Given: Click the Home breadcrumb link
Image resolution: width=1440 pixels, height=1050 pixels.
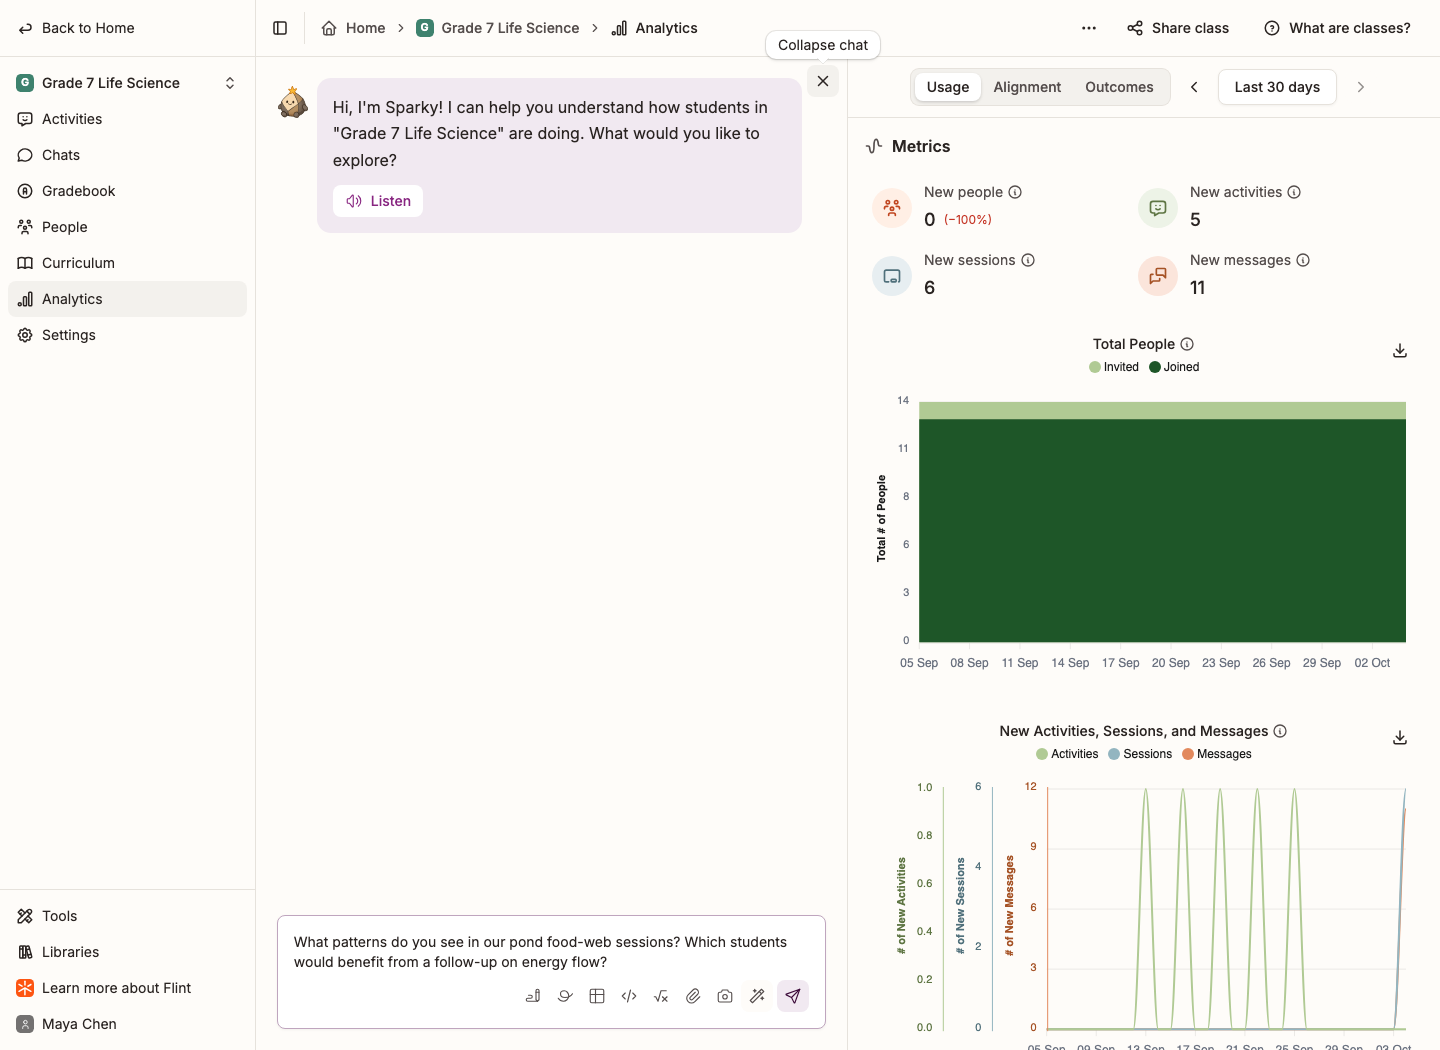Looking at the screenshot, I should (x=353, y=28).
